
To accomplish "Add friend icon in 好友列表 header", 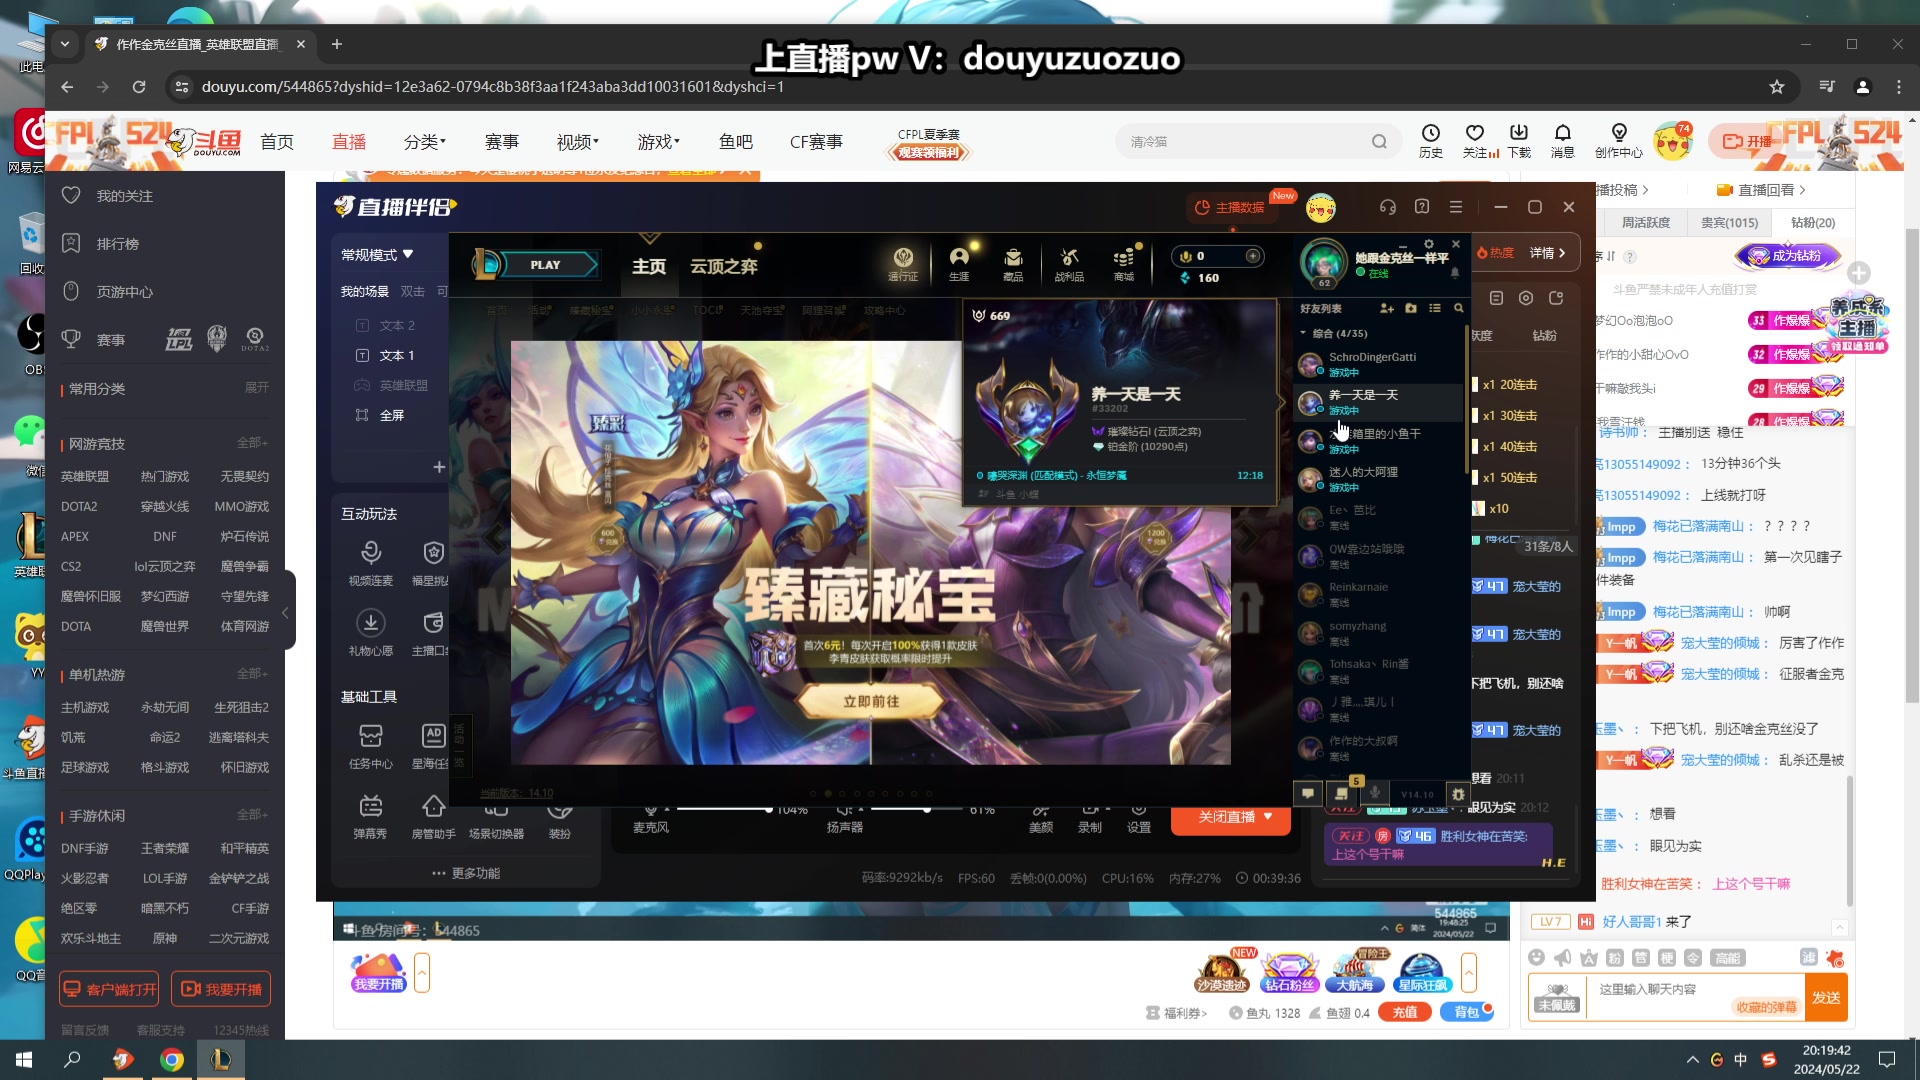I will pyautogui.click(x=1386, y=308).
